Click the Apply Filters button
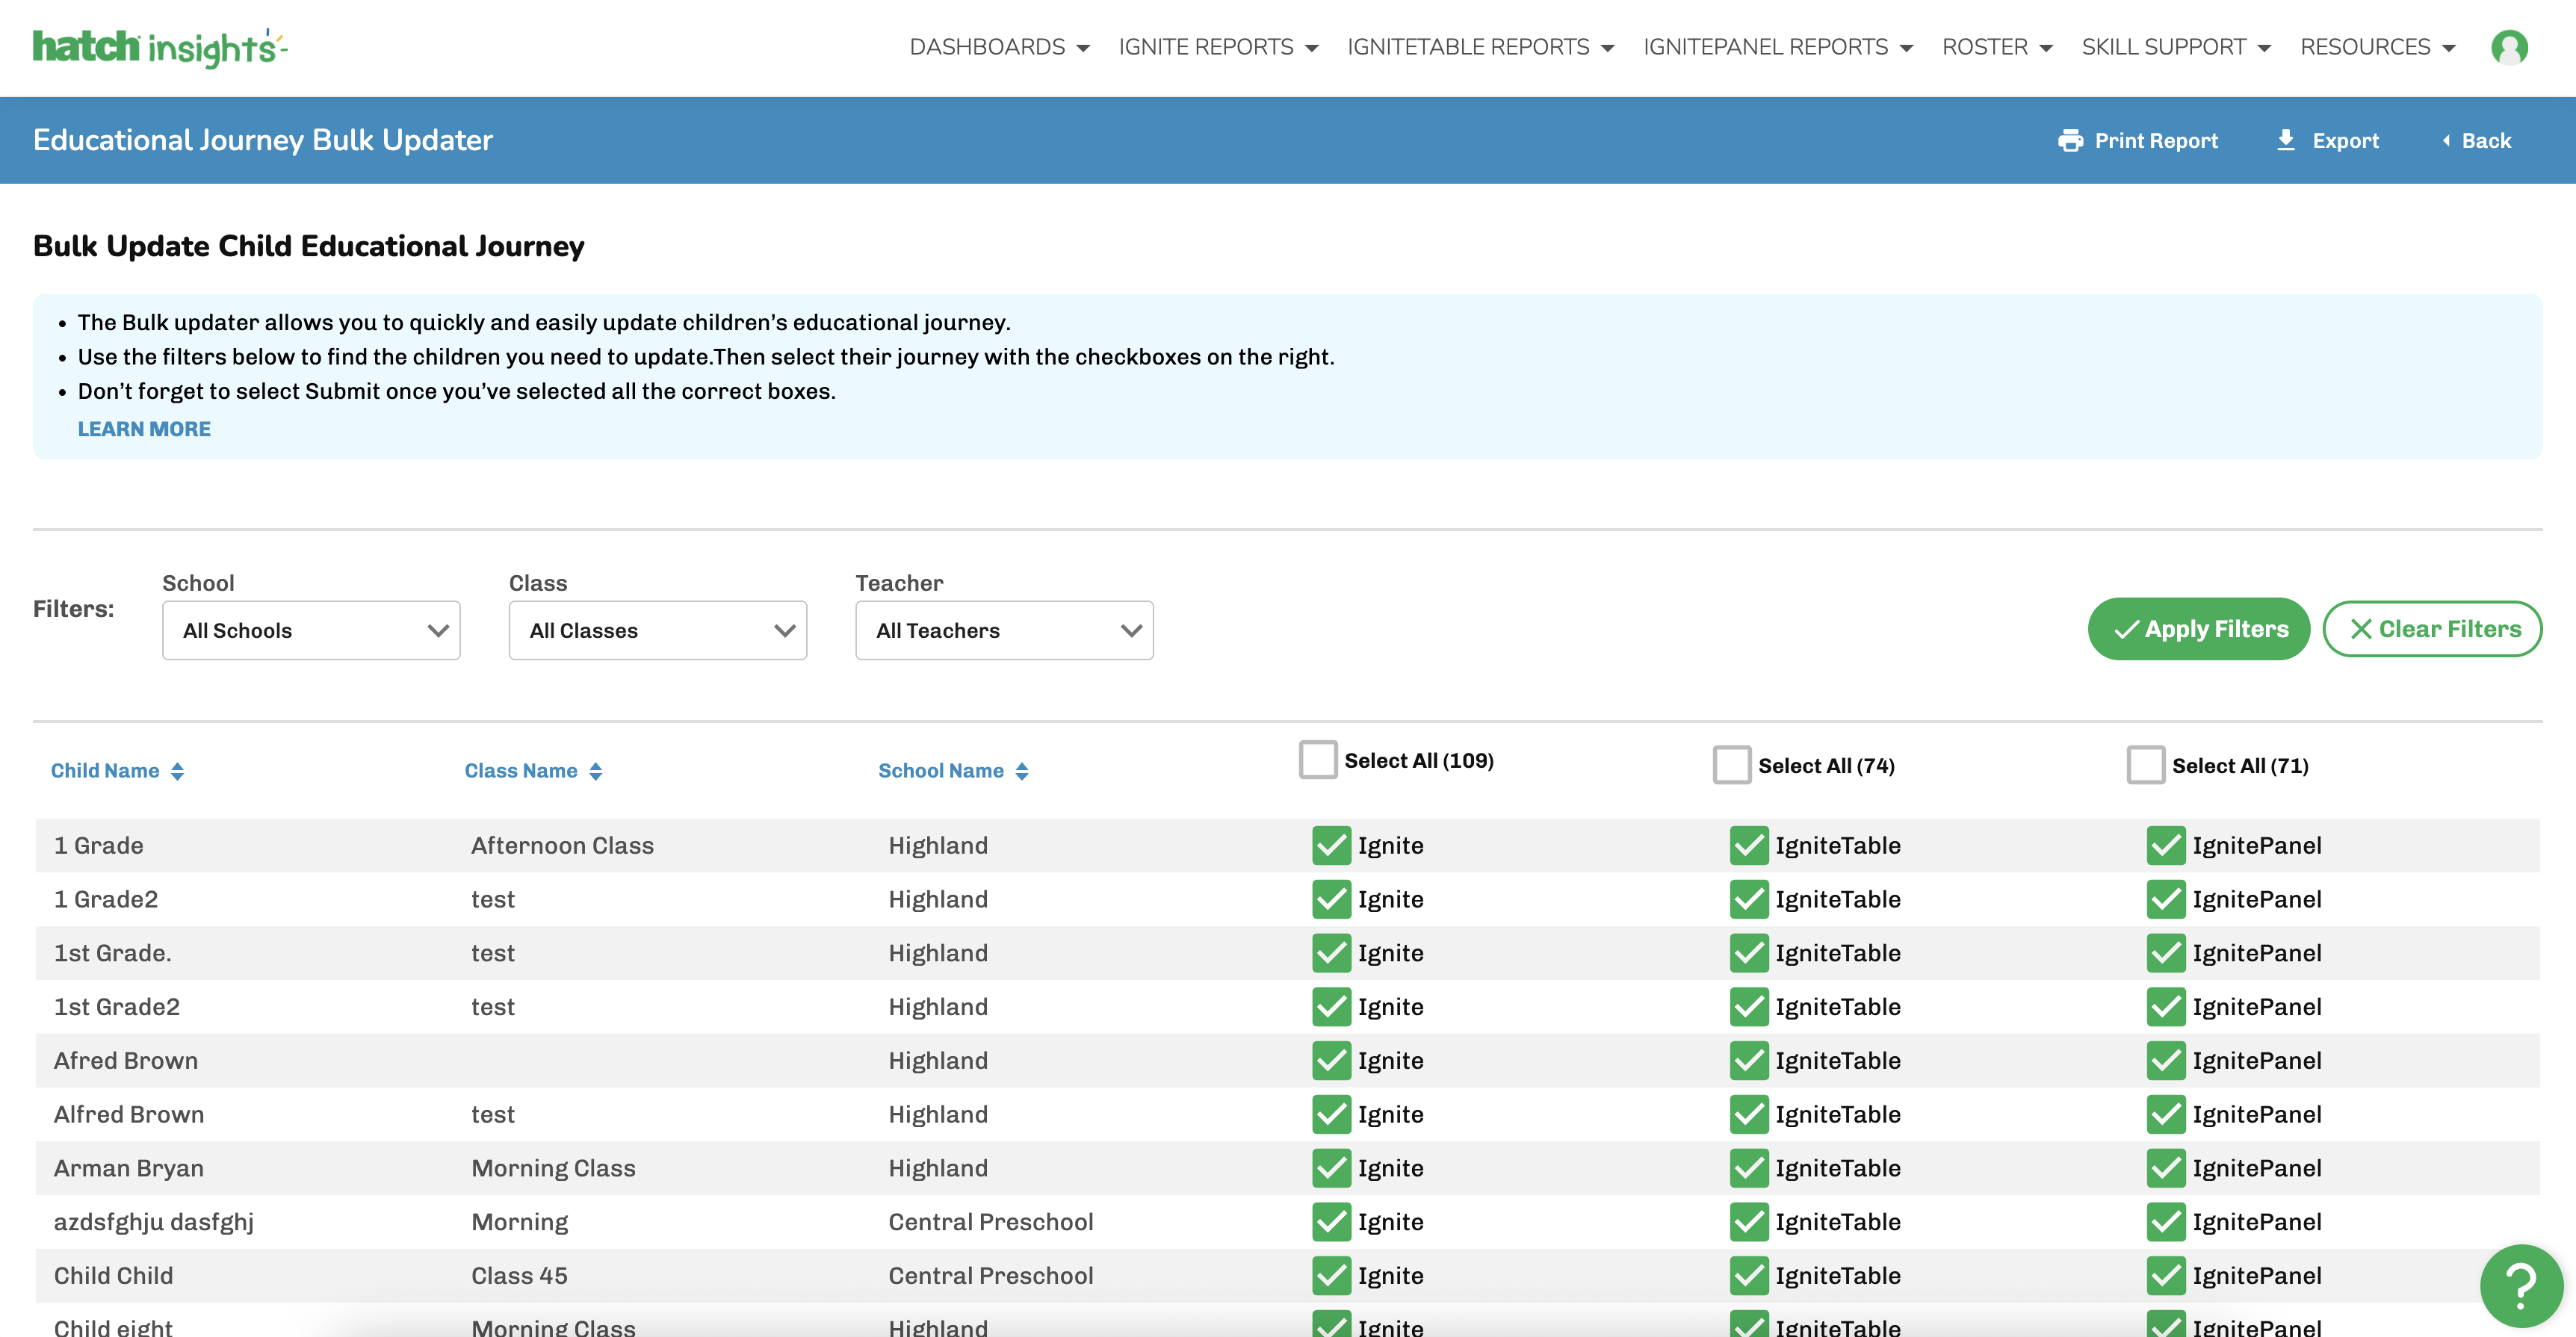The width and height of the screenshot is (2576, 1337). point(2198,629)
